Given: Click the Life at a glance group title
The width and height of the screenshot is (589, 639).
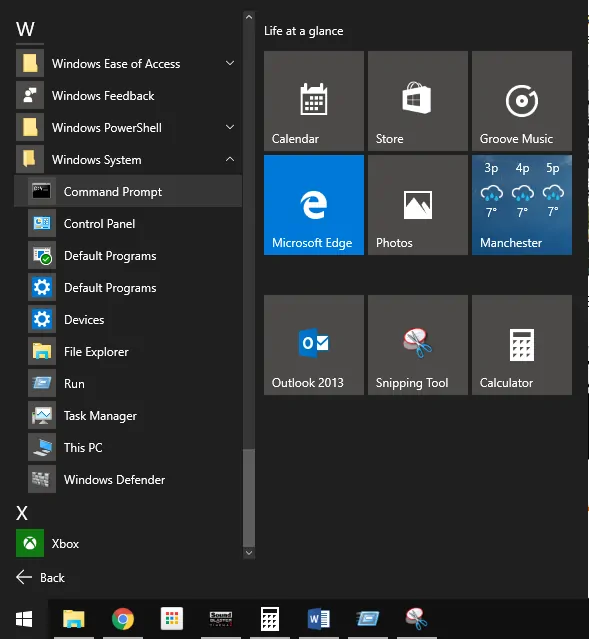Looking at the screenshot, I should pyautogui.click(x=304, y=31).
